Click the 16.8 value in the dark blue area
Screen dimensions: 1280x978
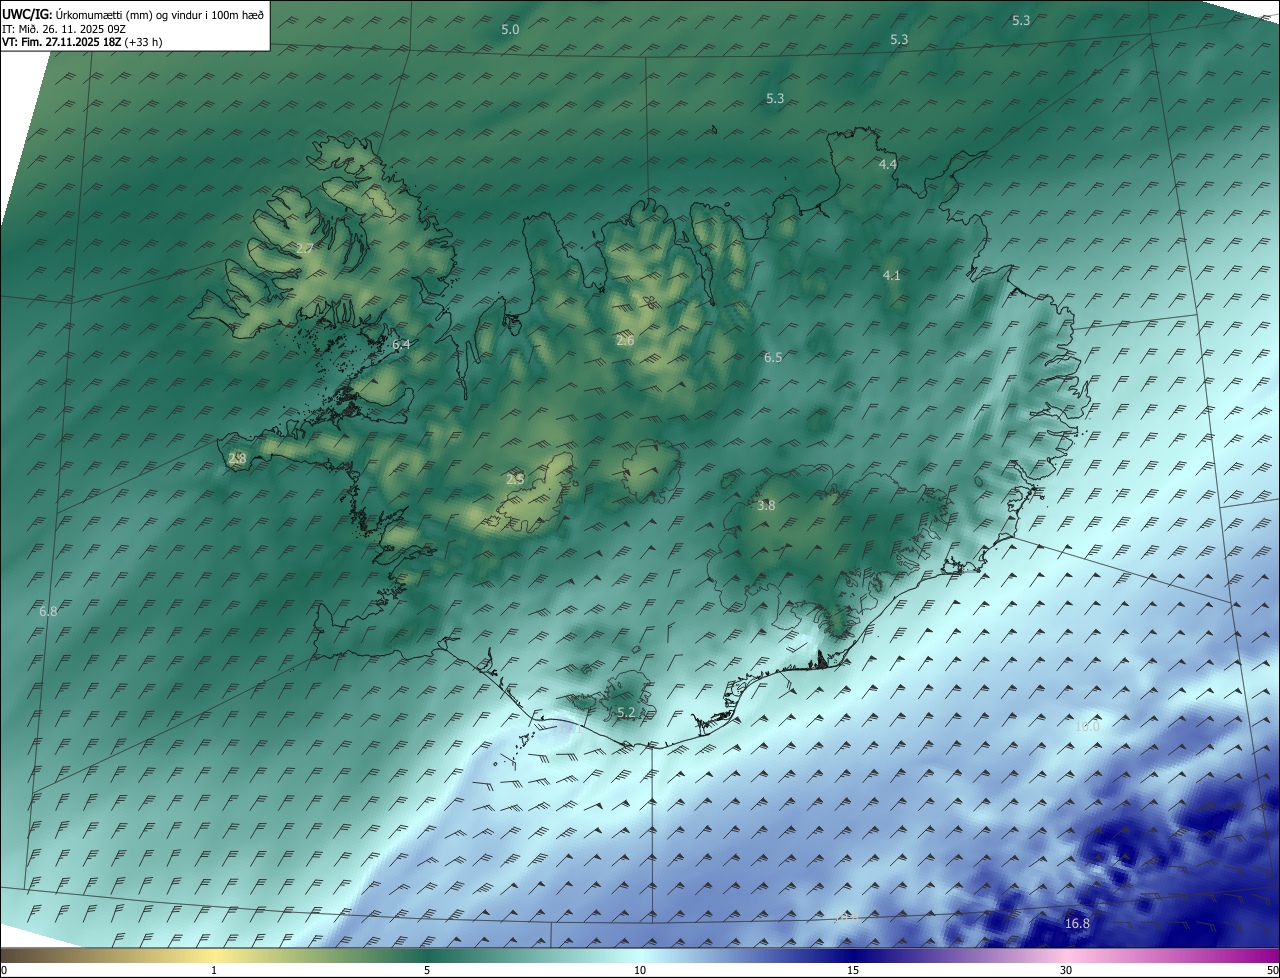coord(1077,924)
